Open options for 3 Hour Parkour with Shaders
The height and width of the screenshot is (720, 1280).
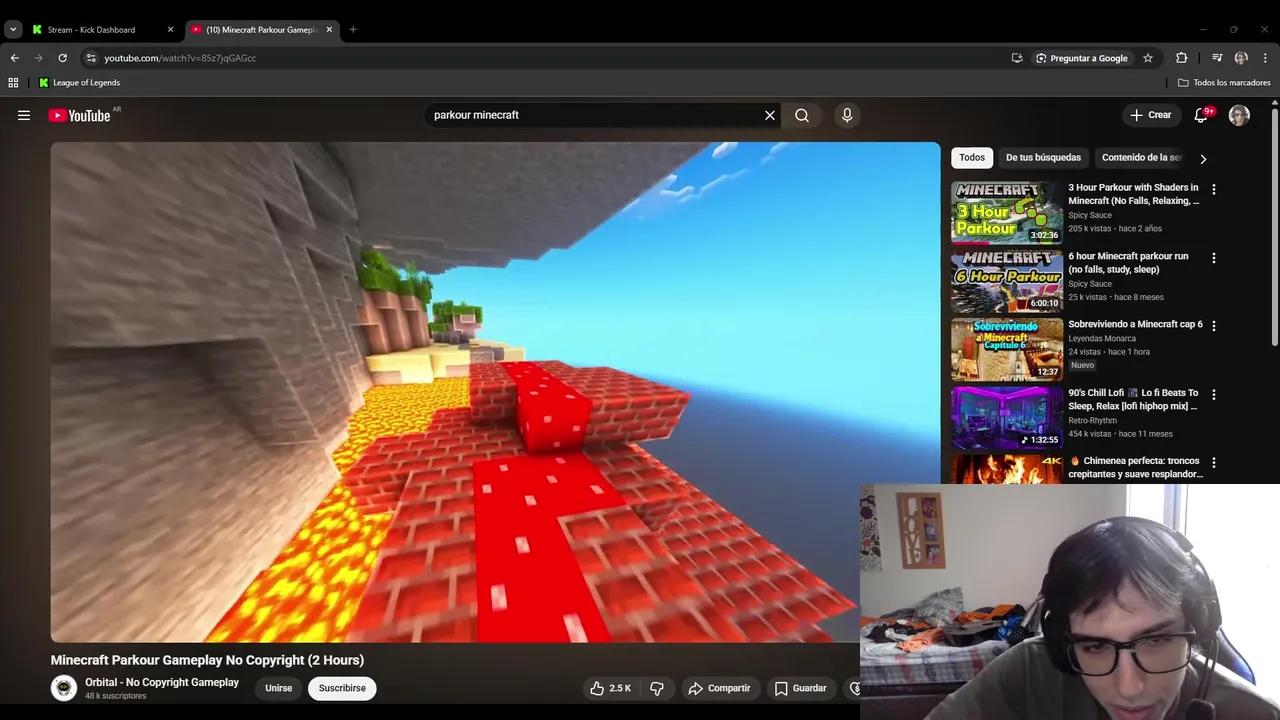[1214, 189]
